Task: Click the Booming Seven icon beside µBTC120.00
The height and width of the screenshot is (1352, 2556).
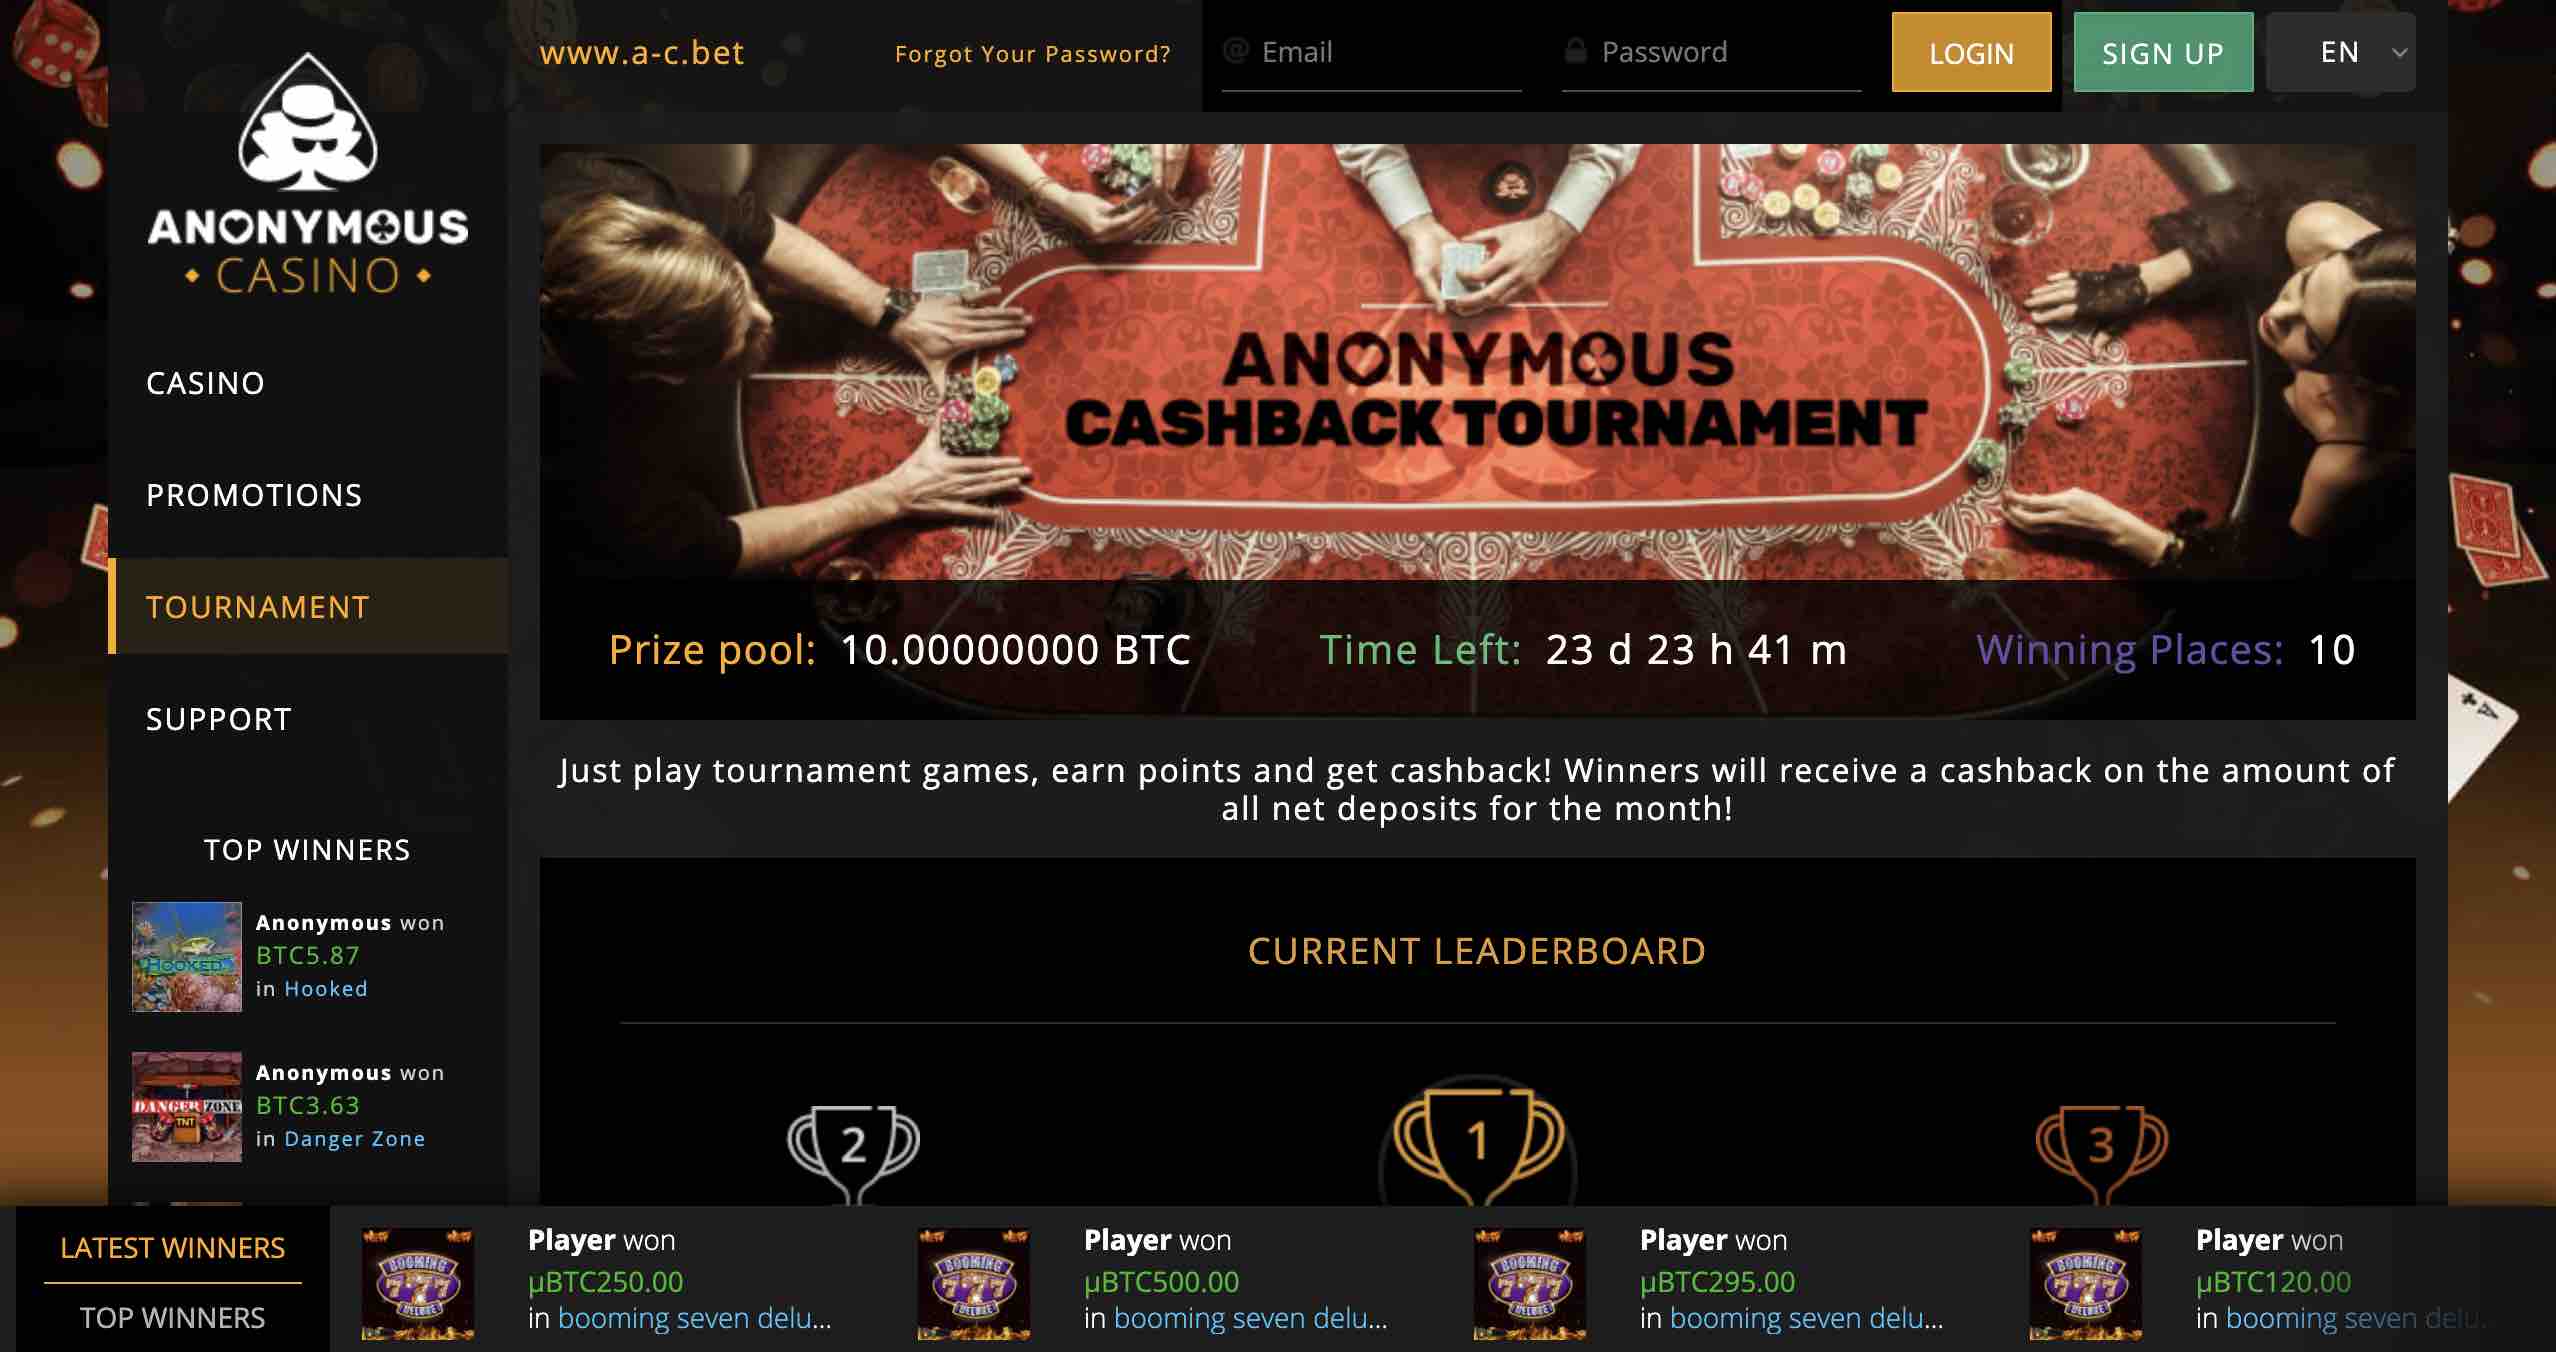Action: [x=2086, y=1284]
